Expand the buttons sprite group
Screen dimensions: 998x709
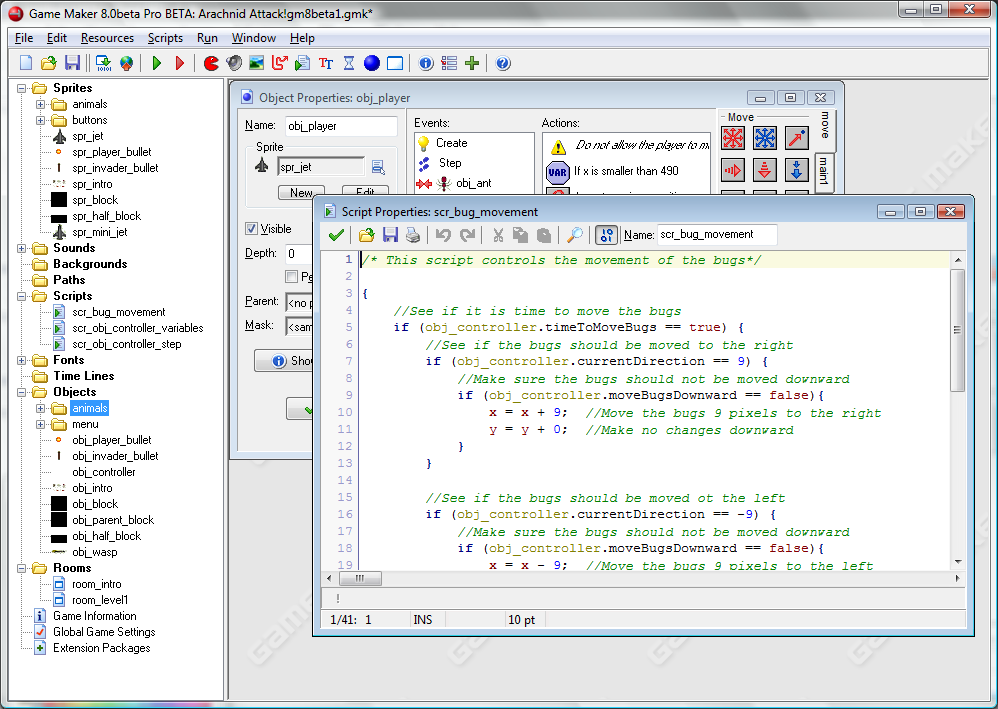click(x=41, y=120)
